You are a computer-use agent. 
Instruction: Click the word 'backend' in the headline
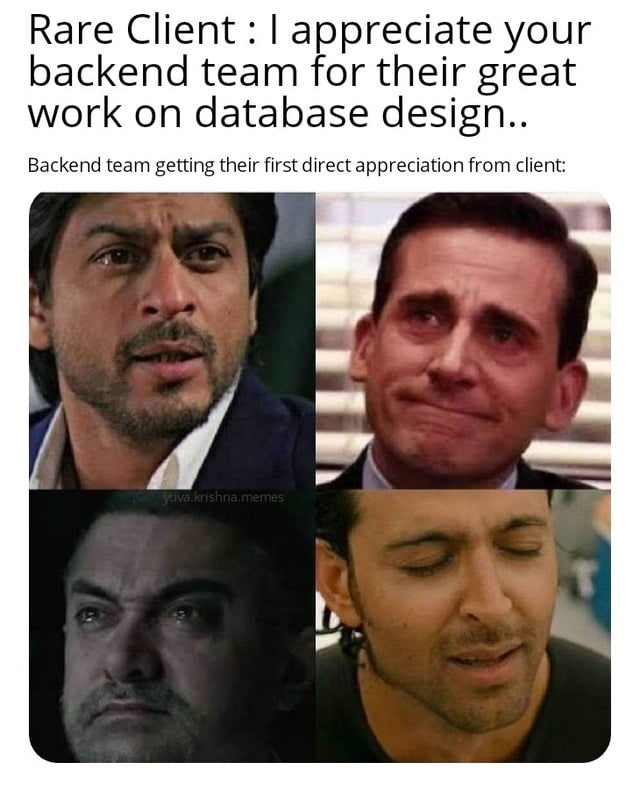[x=108, y=72]
